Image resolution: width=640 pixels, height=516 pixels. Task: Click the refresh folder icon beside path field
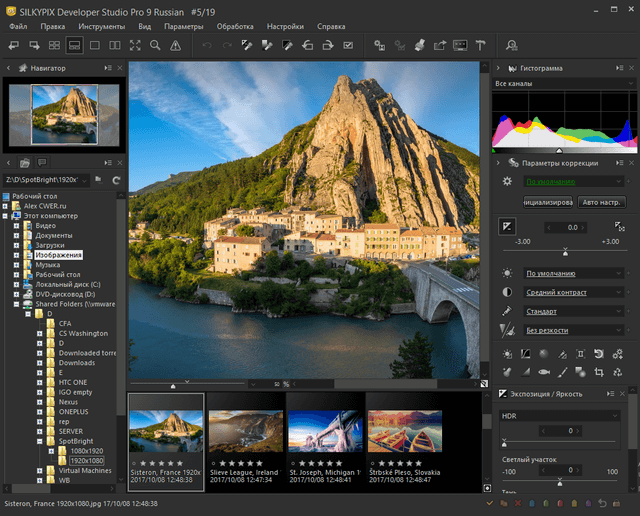pyautogui.click(x=116, y=179)
